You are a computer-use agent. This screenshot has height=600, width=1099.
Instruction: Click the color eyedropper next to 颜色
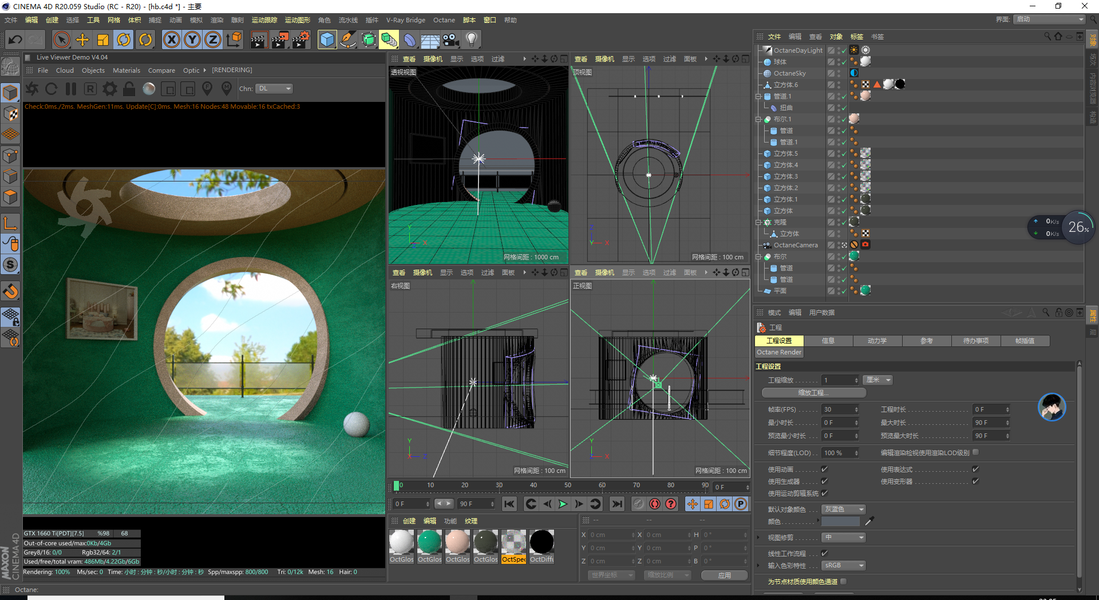tap(870, 521)
